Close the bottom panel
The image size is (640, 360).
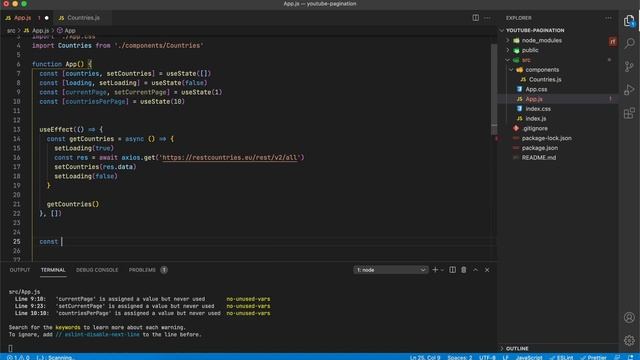[487, 270]
